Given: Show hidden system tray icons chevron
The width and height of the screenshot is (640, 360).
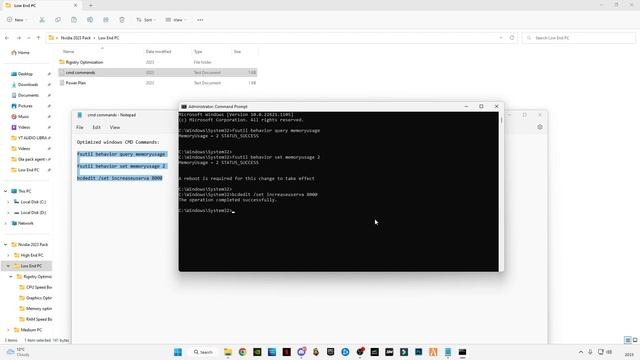Looking at the screenshot, I should (x=581, y=352).
